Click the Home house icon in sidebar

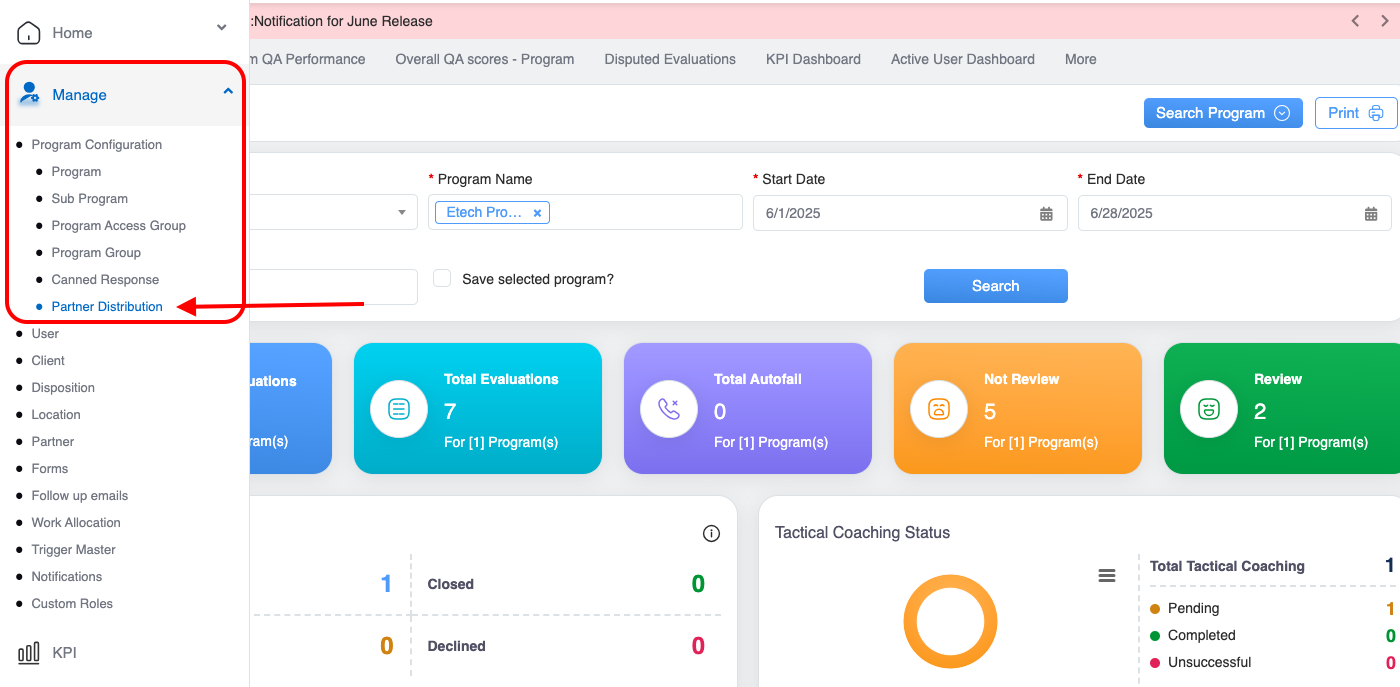(29, 32)
